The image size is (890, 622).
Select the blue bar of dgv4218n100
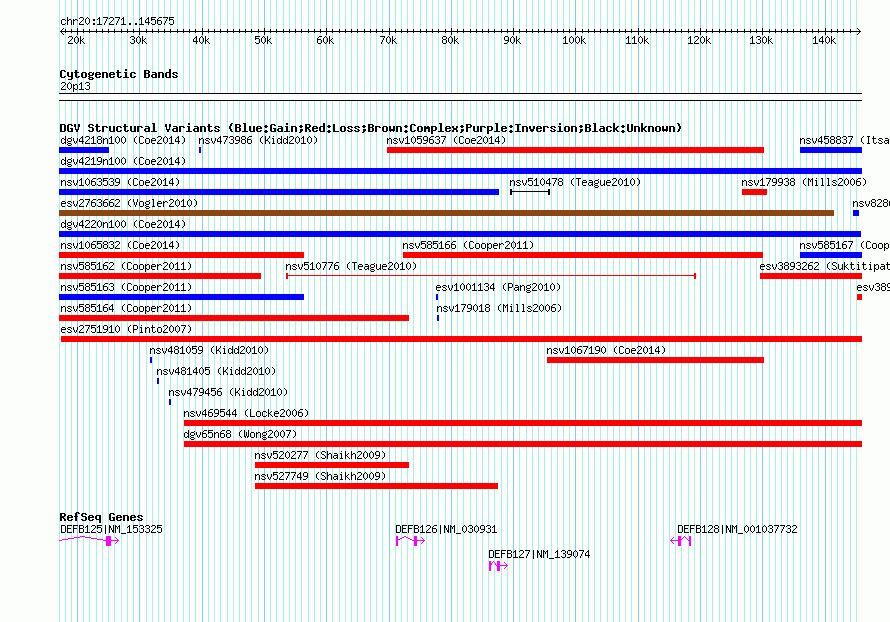(84, 150)
